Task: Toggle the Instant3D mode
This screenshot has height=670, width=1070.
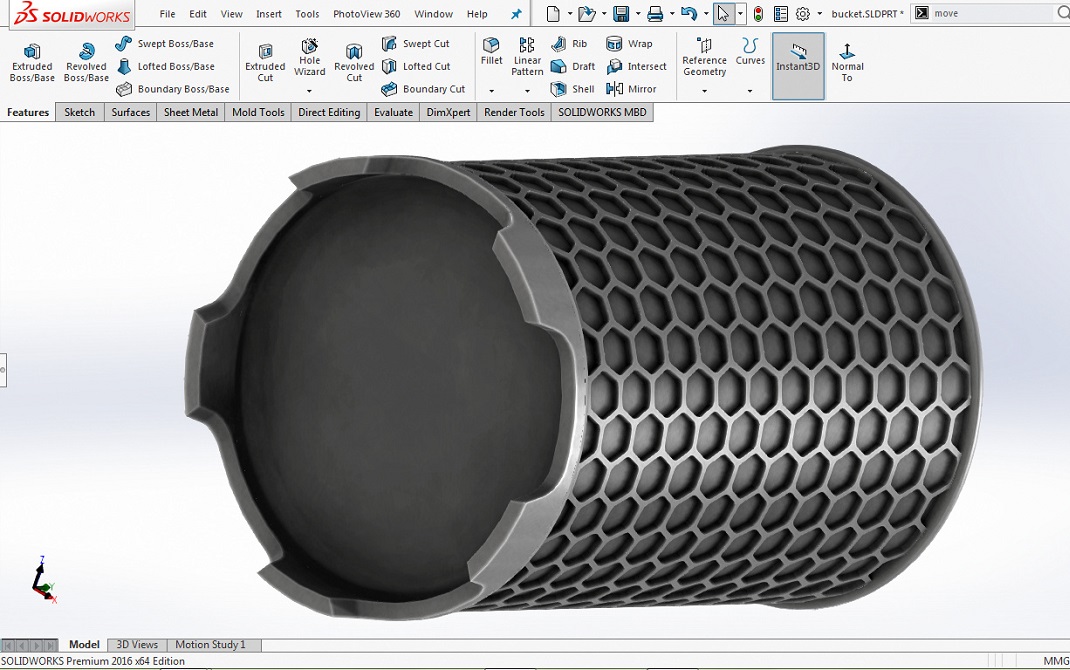Action: pyautogui.click(x=798, y=65)
